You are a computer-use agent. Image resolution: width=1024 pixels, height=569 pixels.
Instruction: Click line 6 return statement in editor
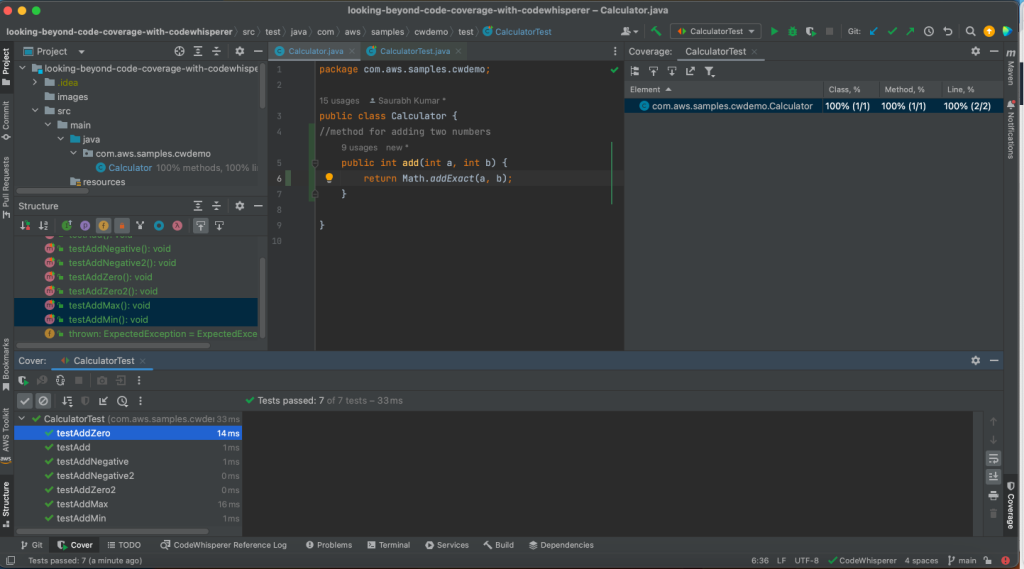tap(438, 178)
